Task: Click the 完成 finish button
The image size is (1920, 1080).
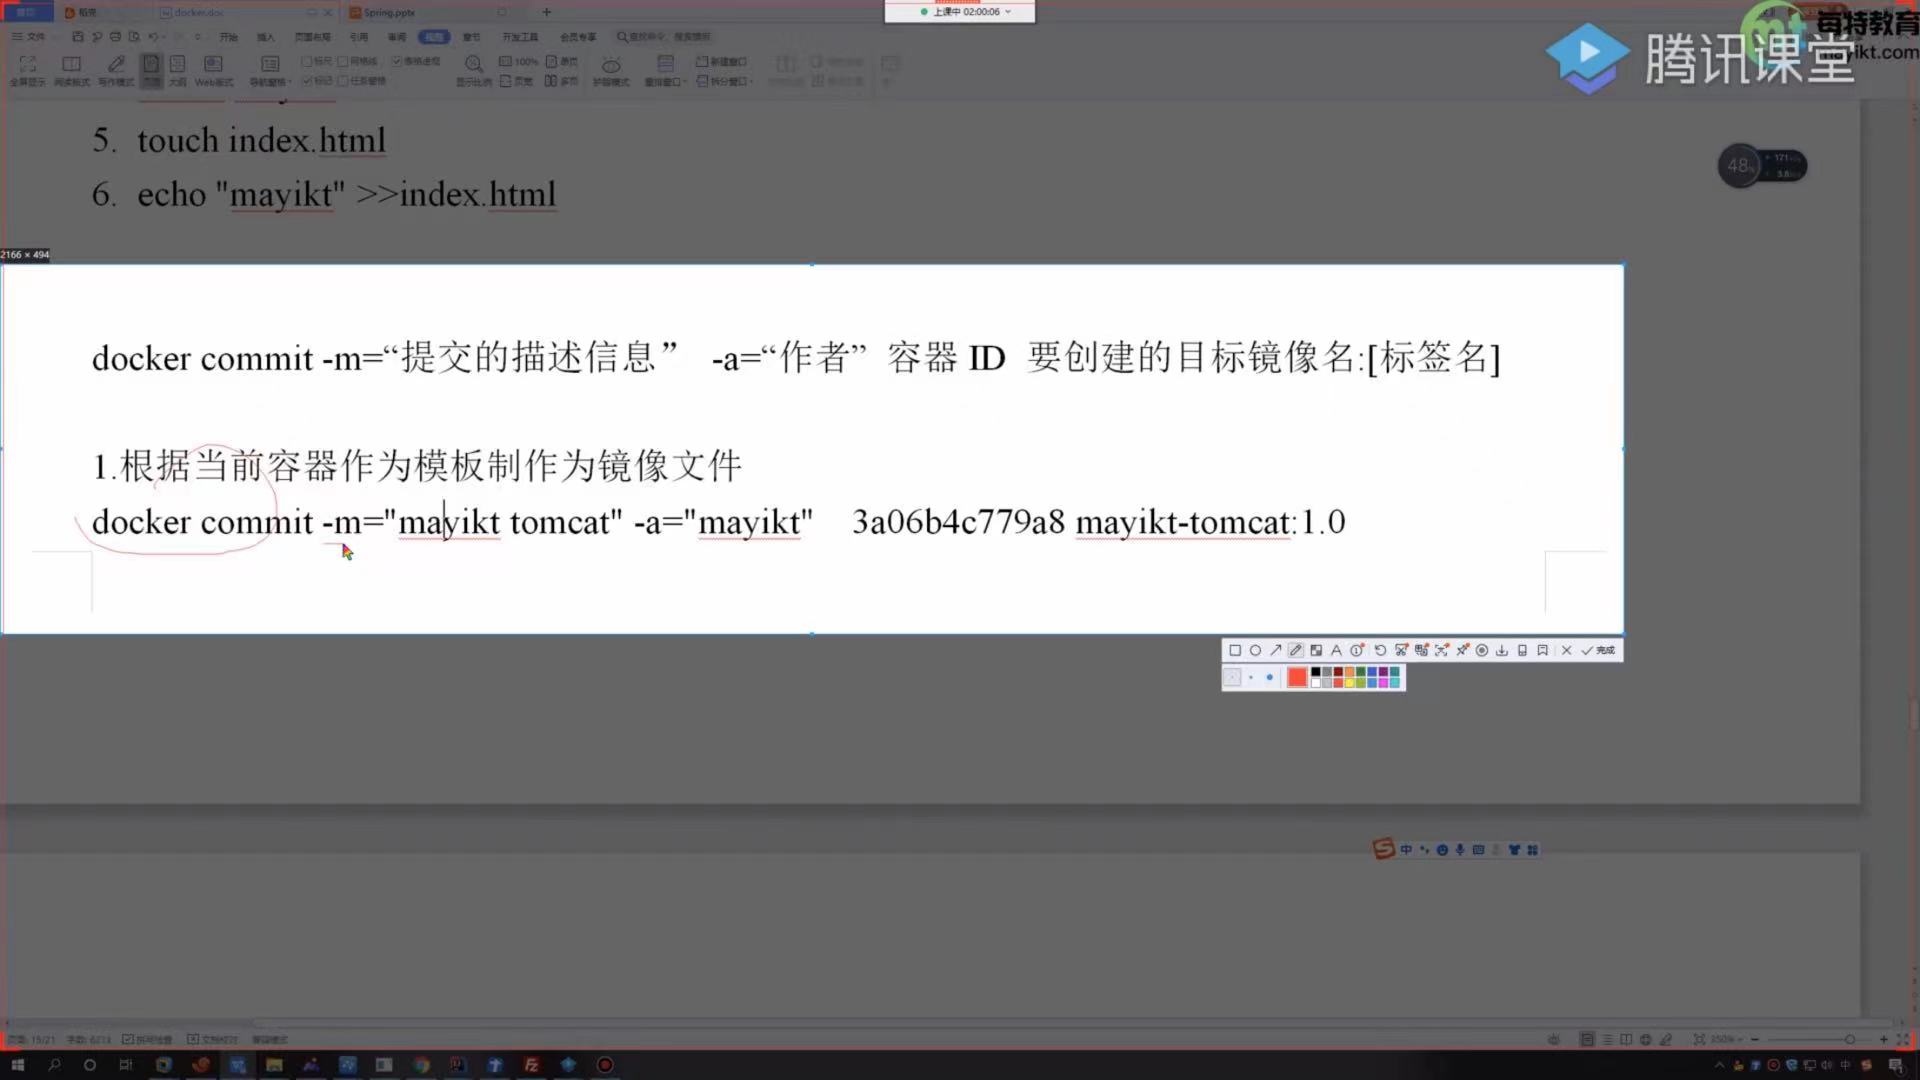Action: click(1598, 650)
